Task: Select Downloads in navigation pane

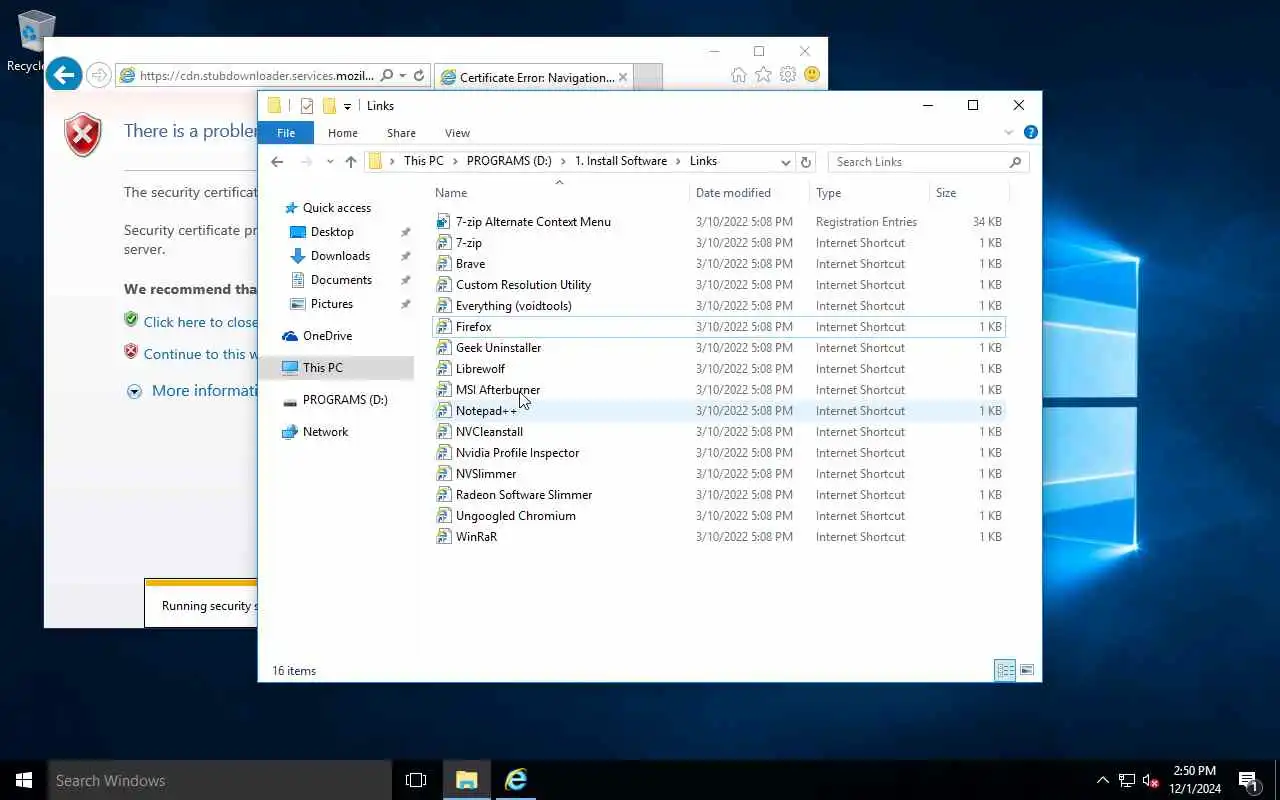Action: tap(340, 256)
